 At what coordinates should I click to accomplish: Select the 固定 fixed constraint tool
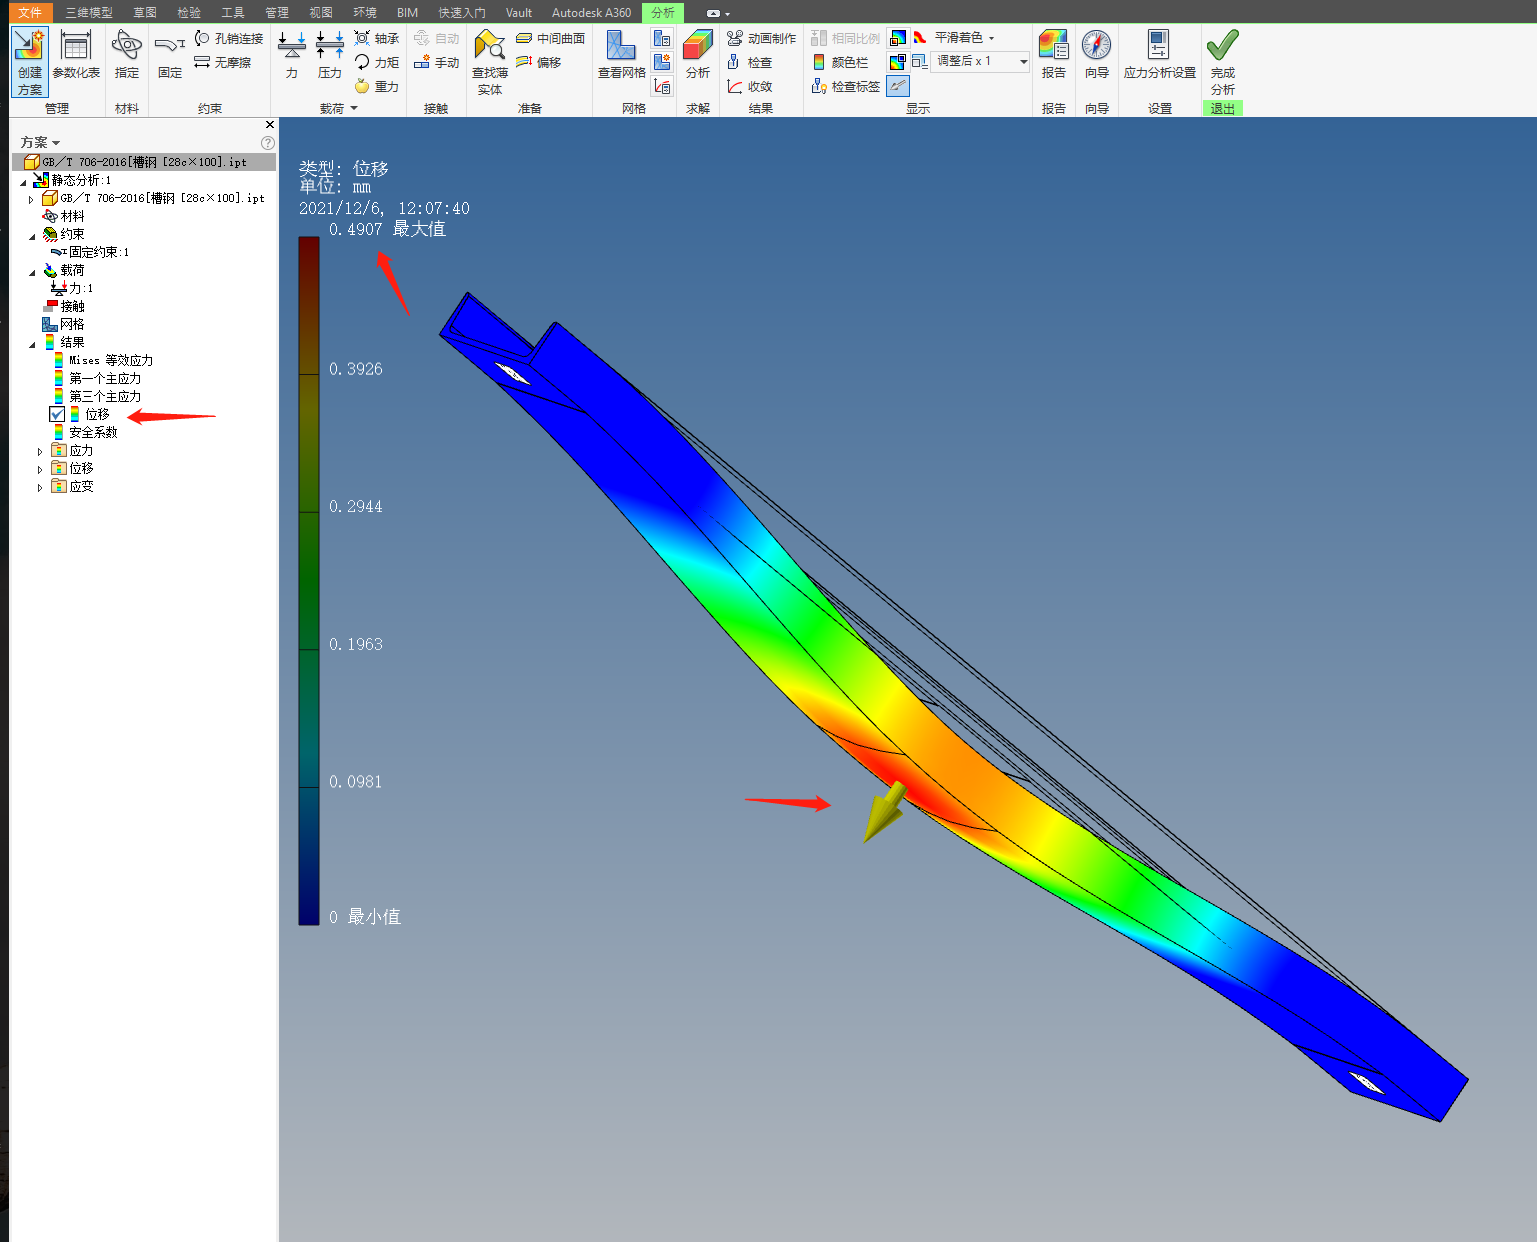[170, 55]
